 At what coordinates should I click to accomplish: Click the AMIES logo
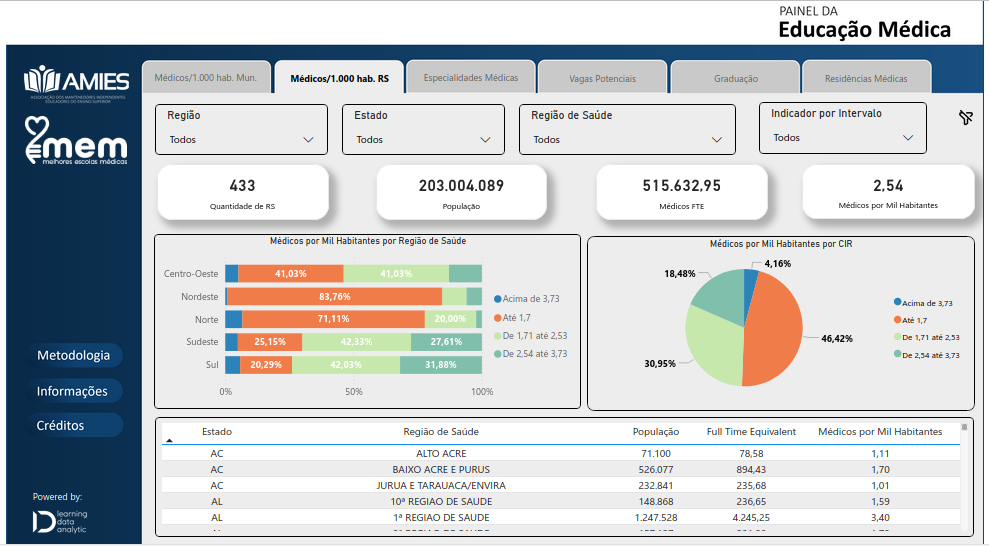pyautogui.click(x=77, y=81)
